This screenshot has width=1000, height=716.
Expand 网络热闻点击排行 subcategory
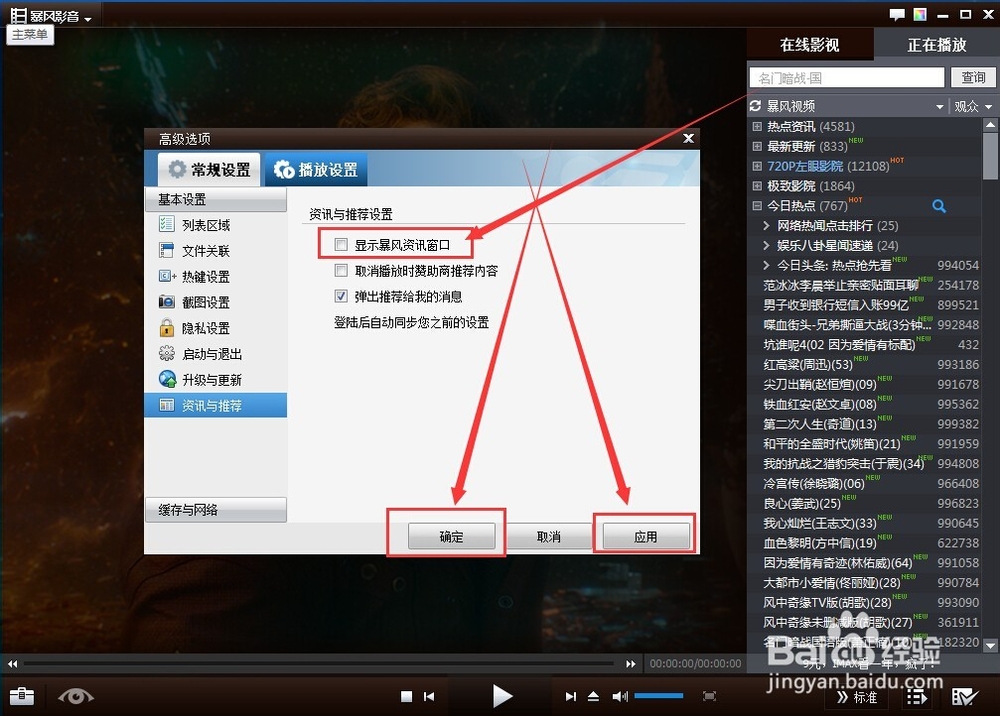(767, 225)
